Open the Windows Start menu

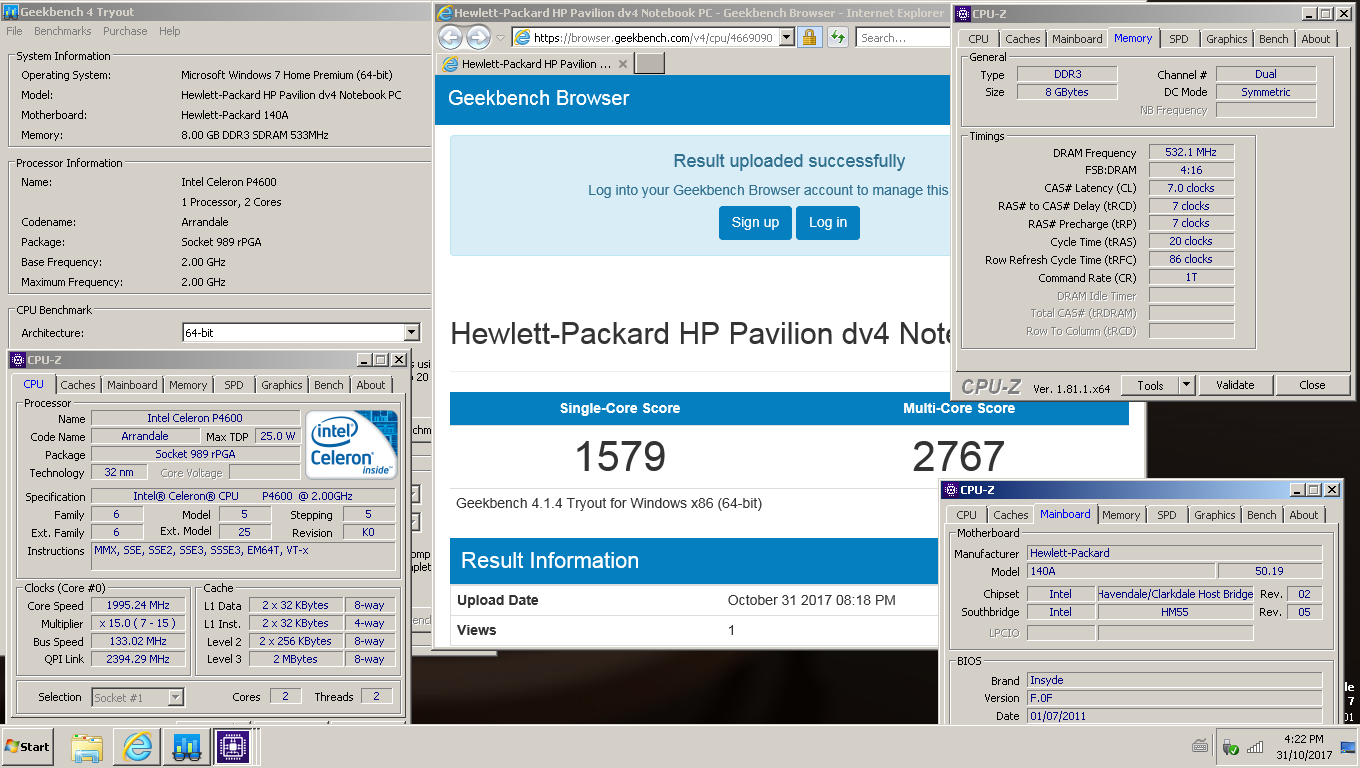tap(28, 747)
